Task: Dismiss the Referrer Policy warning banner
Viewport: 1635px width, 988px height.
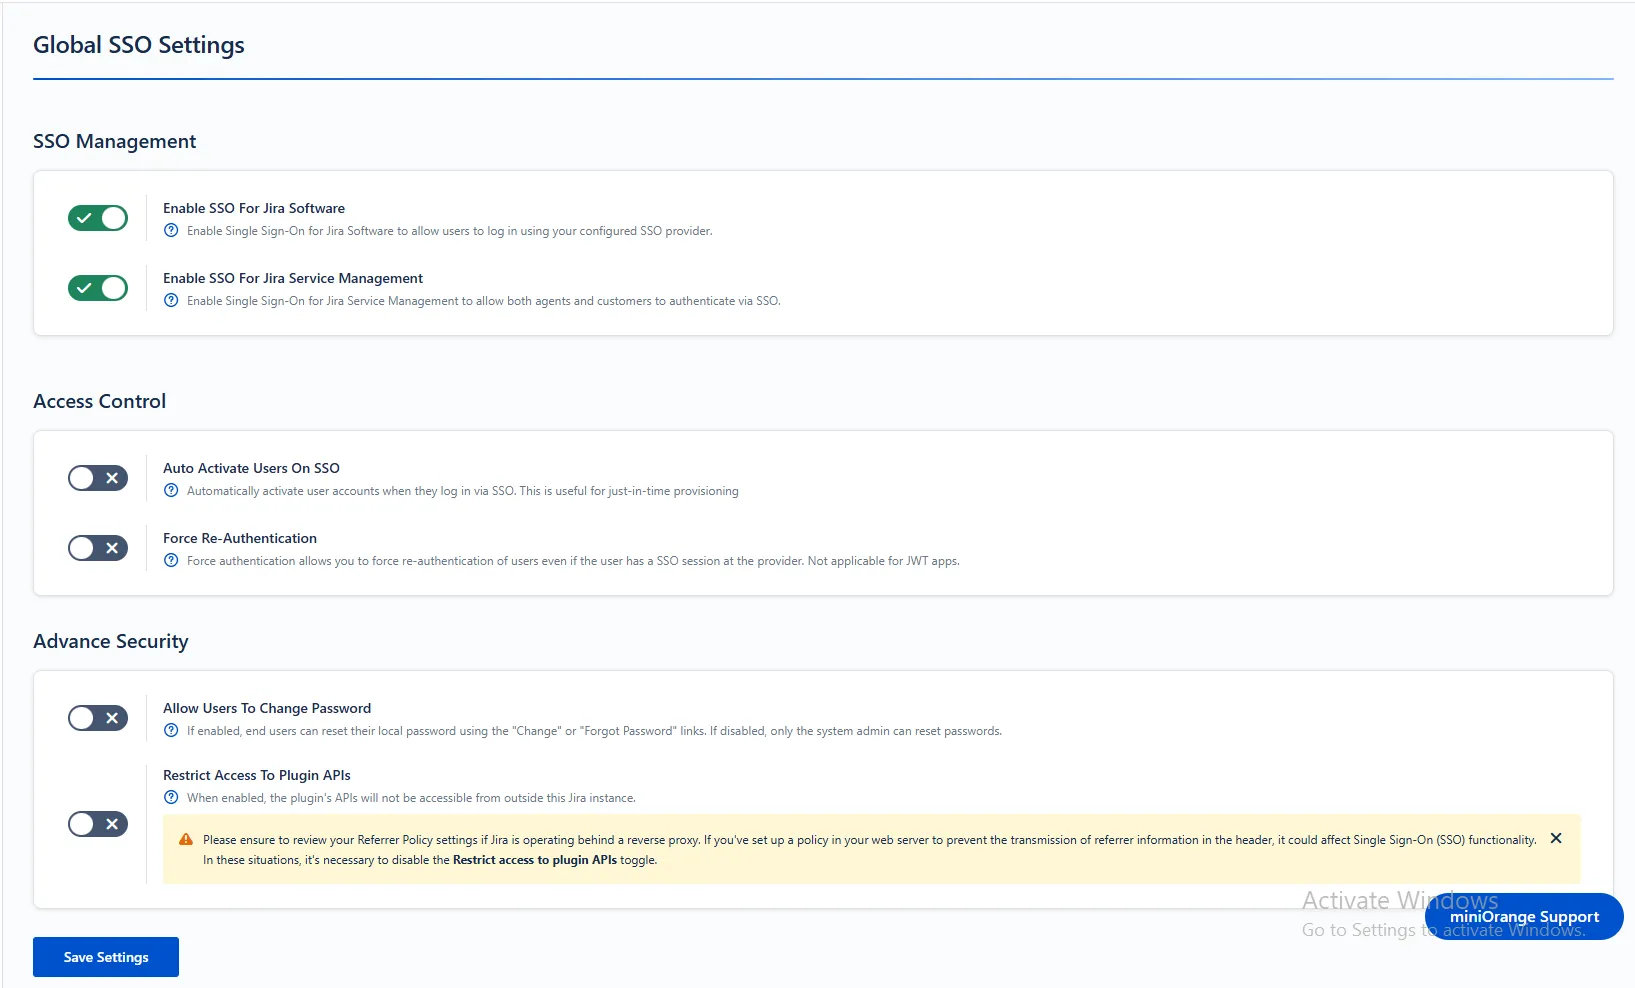Action: coord(1556,838)
